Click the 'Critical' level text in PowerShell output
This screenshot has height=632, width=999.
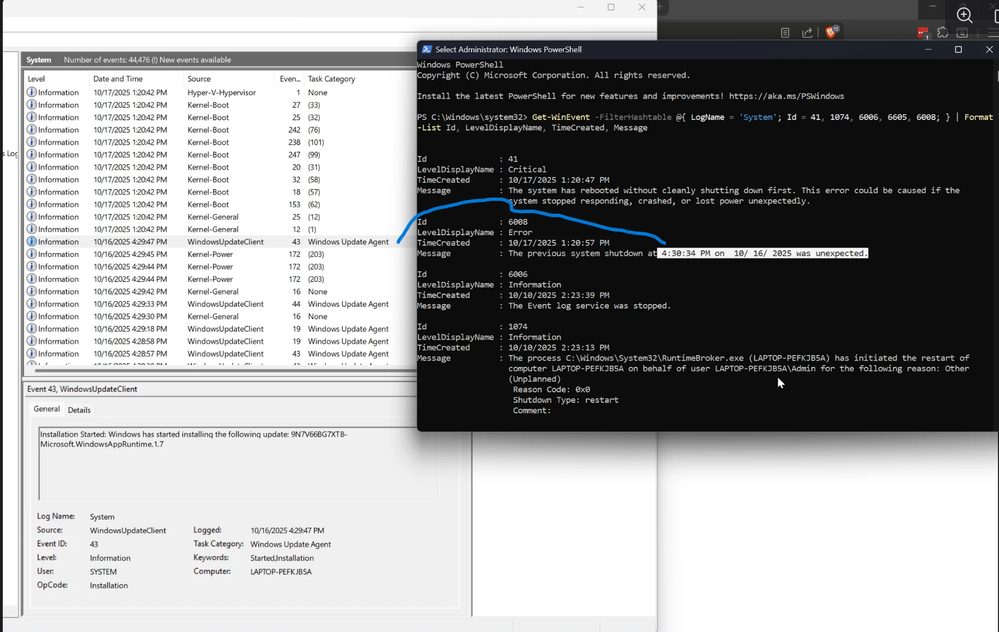coord(527,169)
